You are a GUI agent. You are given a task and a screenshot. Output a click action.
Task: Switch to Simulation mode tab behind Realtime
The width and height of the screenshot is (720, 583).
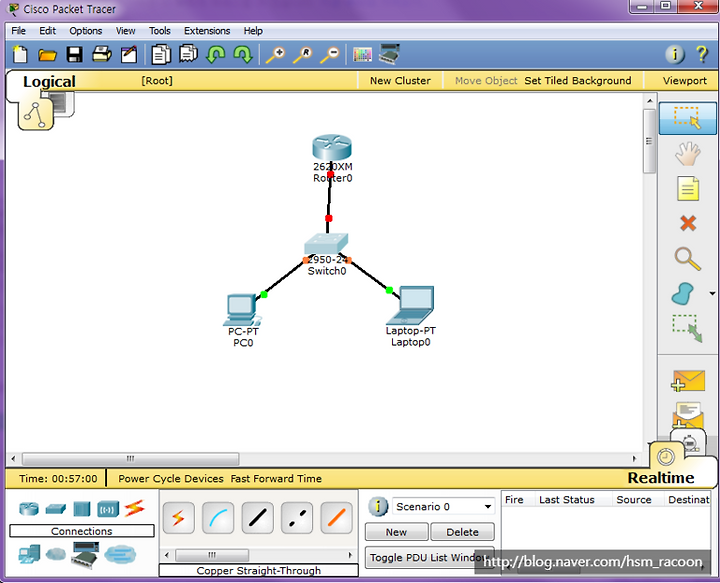coord(690,441)
